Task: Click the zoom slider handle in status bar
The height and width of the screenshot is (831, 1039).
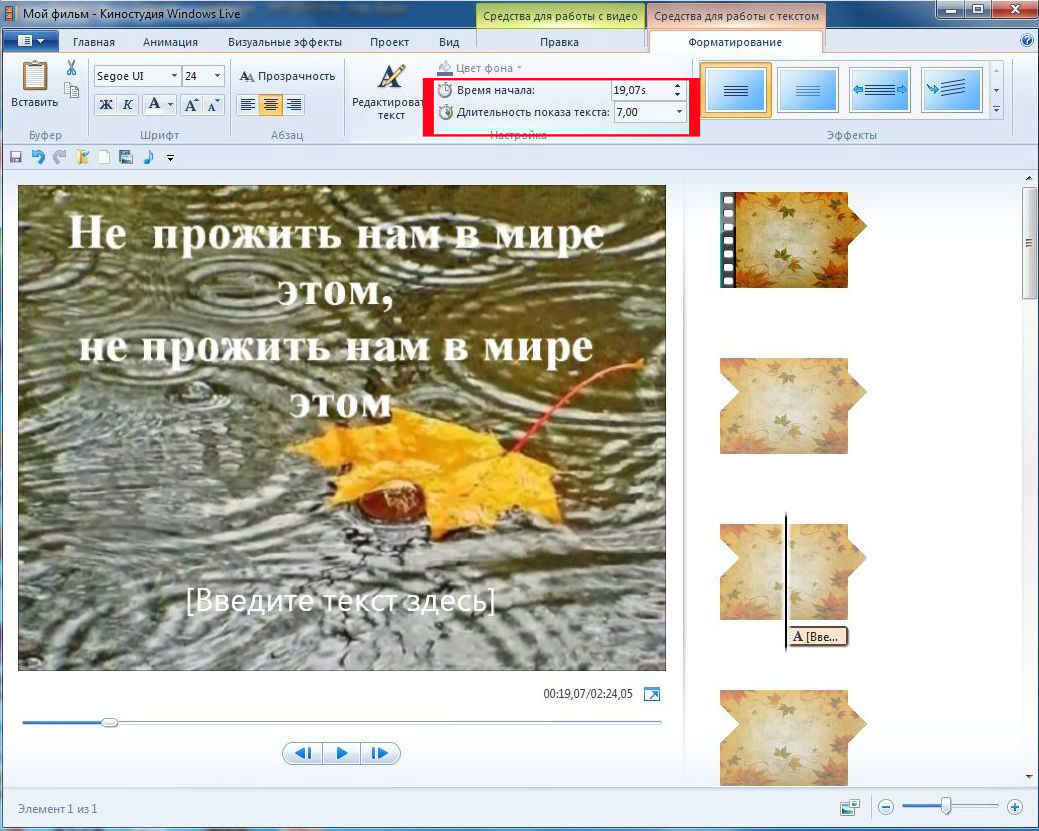Action: (945, 806)
